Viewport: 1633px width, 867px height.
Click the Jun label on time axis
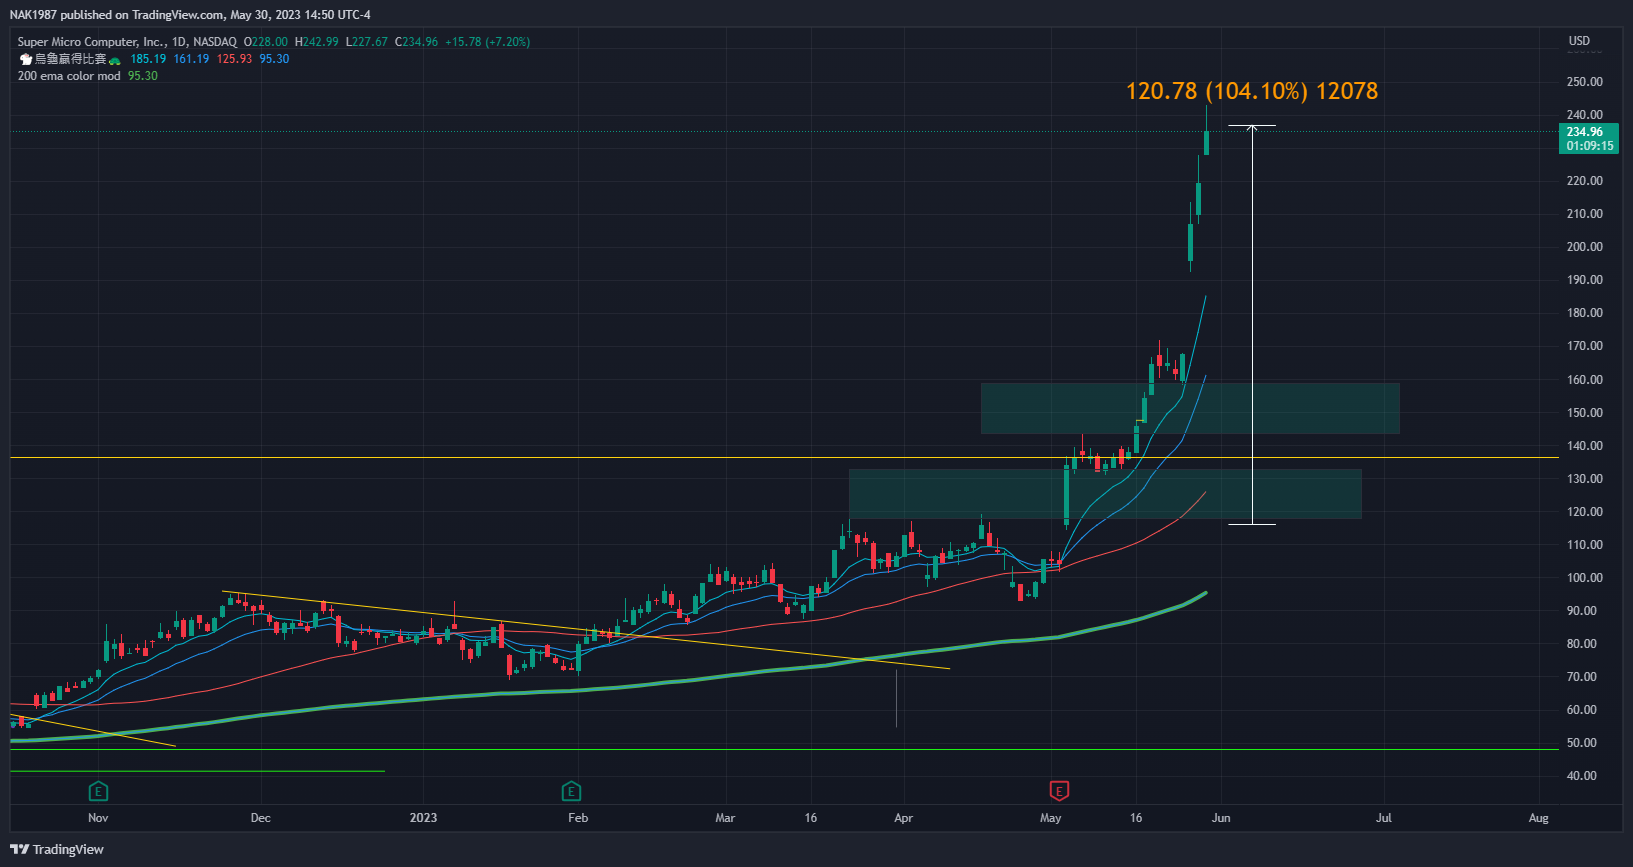click(1221, 818)
